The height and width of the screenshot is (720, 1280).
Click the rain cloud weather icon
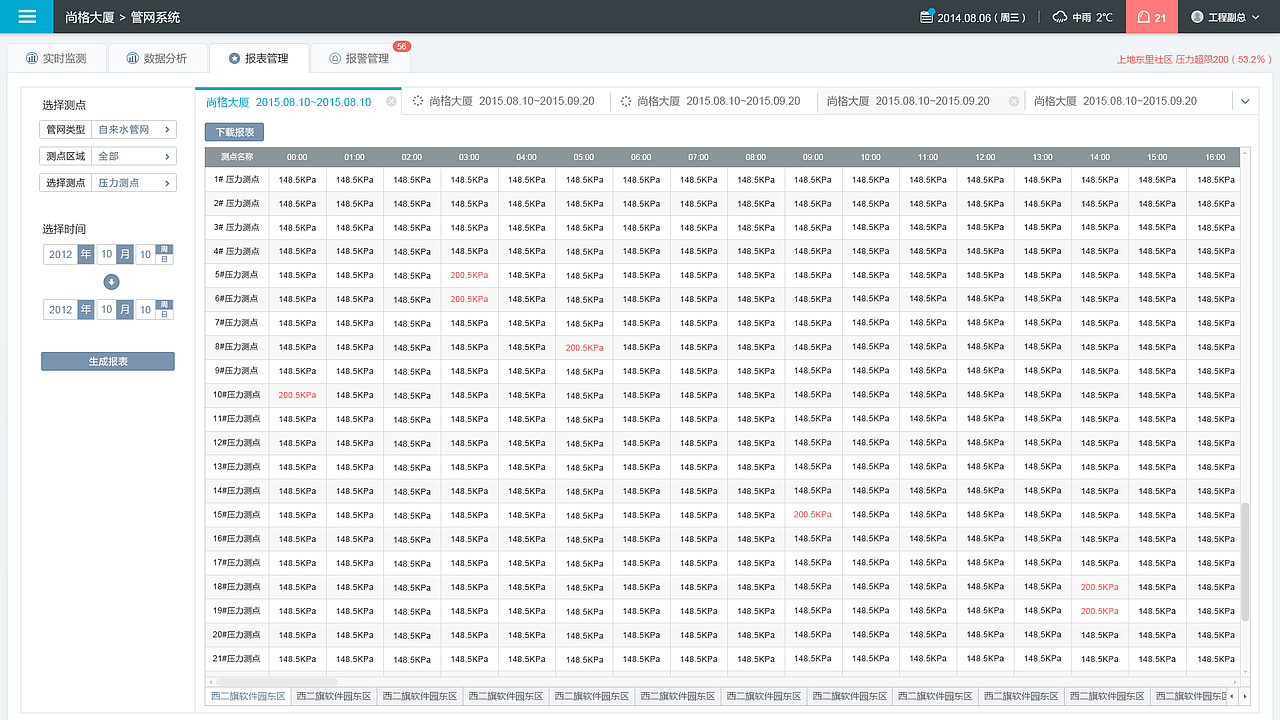[1060, 17]
